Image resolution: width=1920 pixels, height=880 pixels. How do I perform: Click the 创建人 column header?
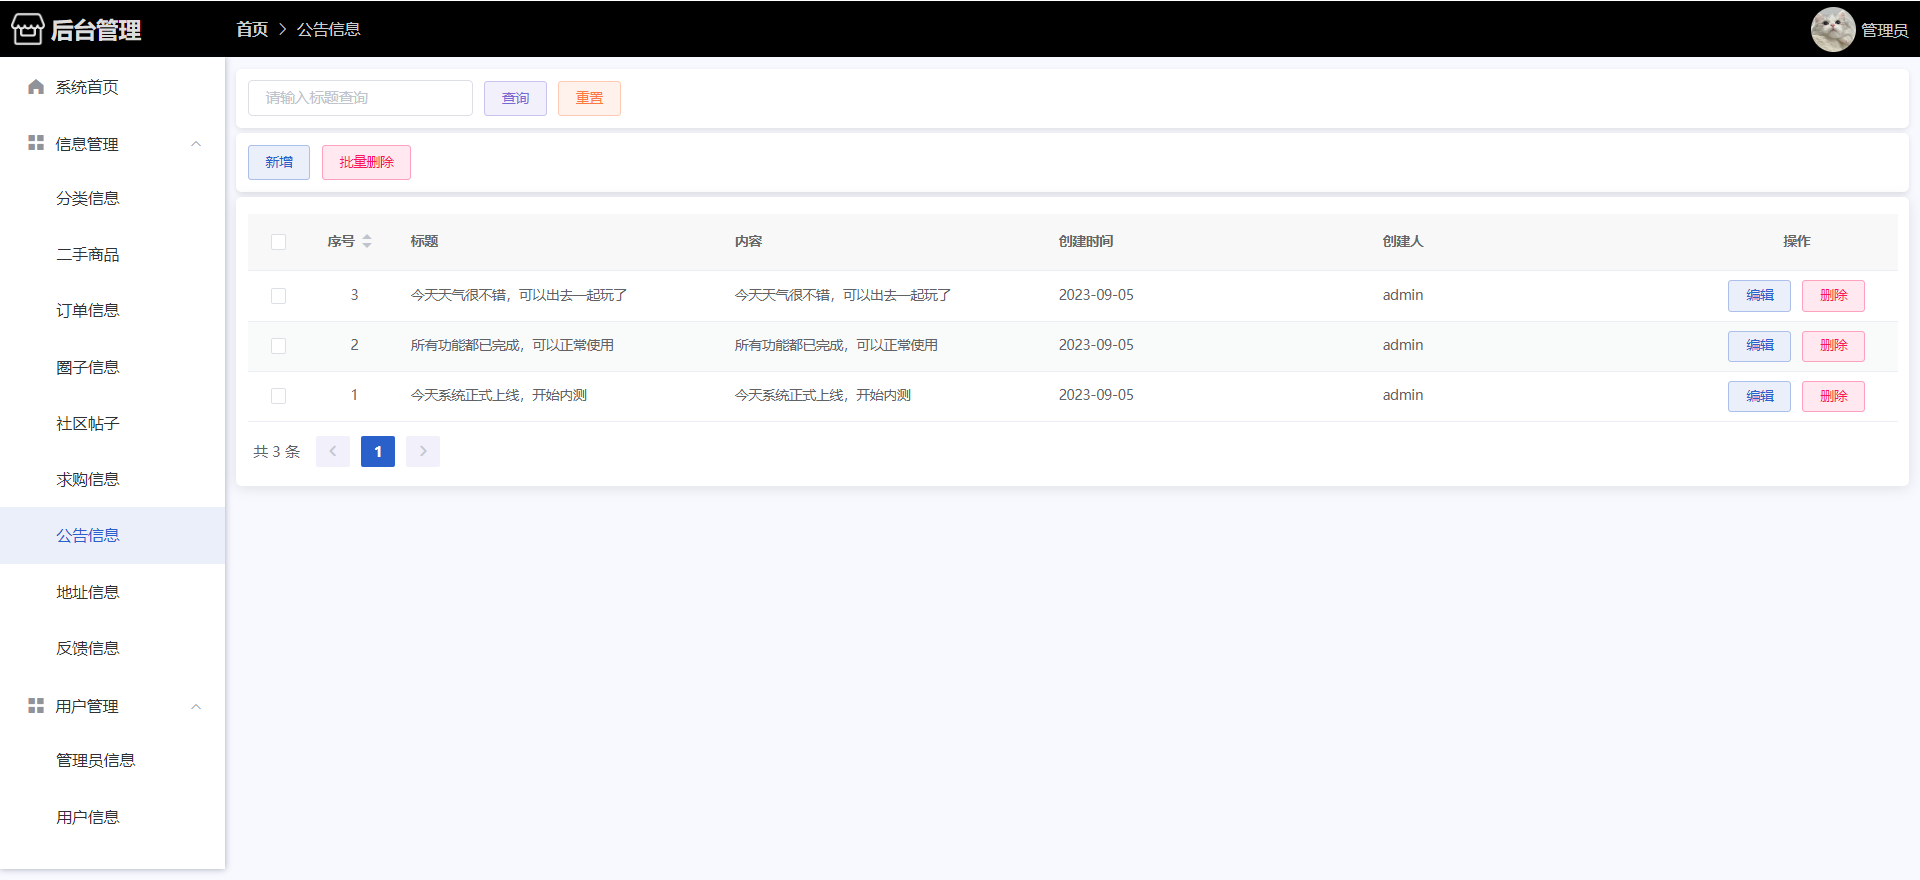1402,241
